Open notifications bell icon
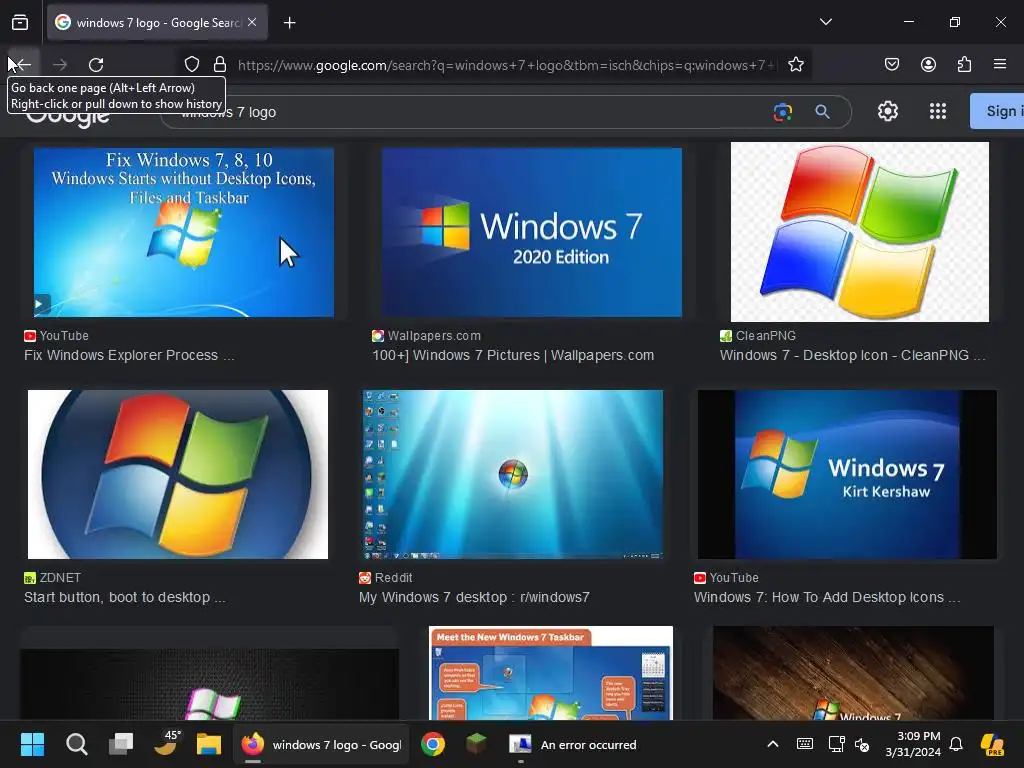The height and width of the screenshot is (768, 1024). click(x=956, y=744)
